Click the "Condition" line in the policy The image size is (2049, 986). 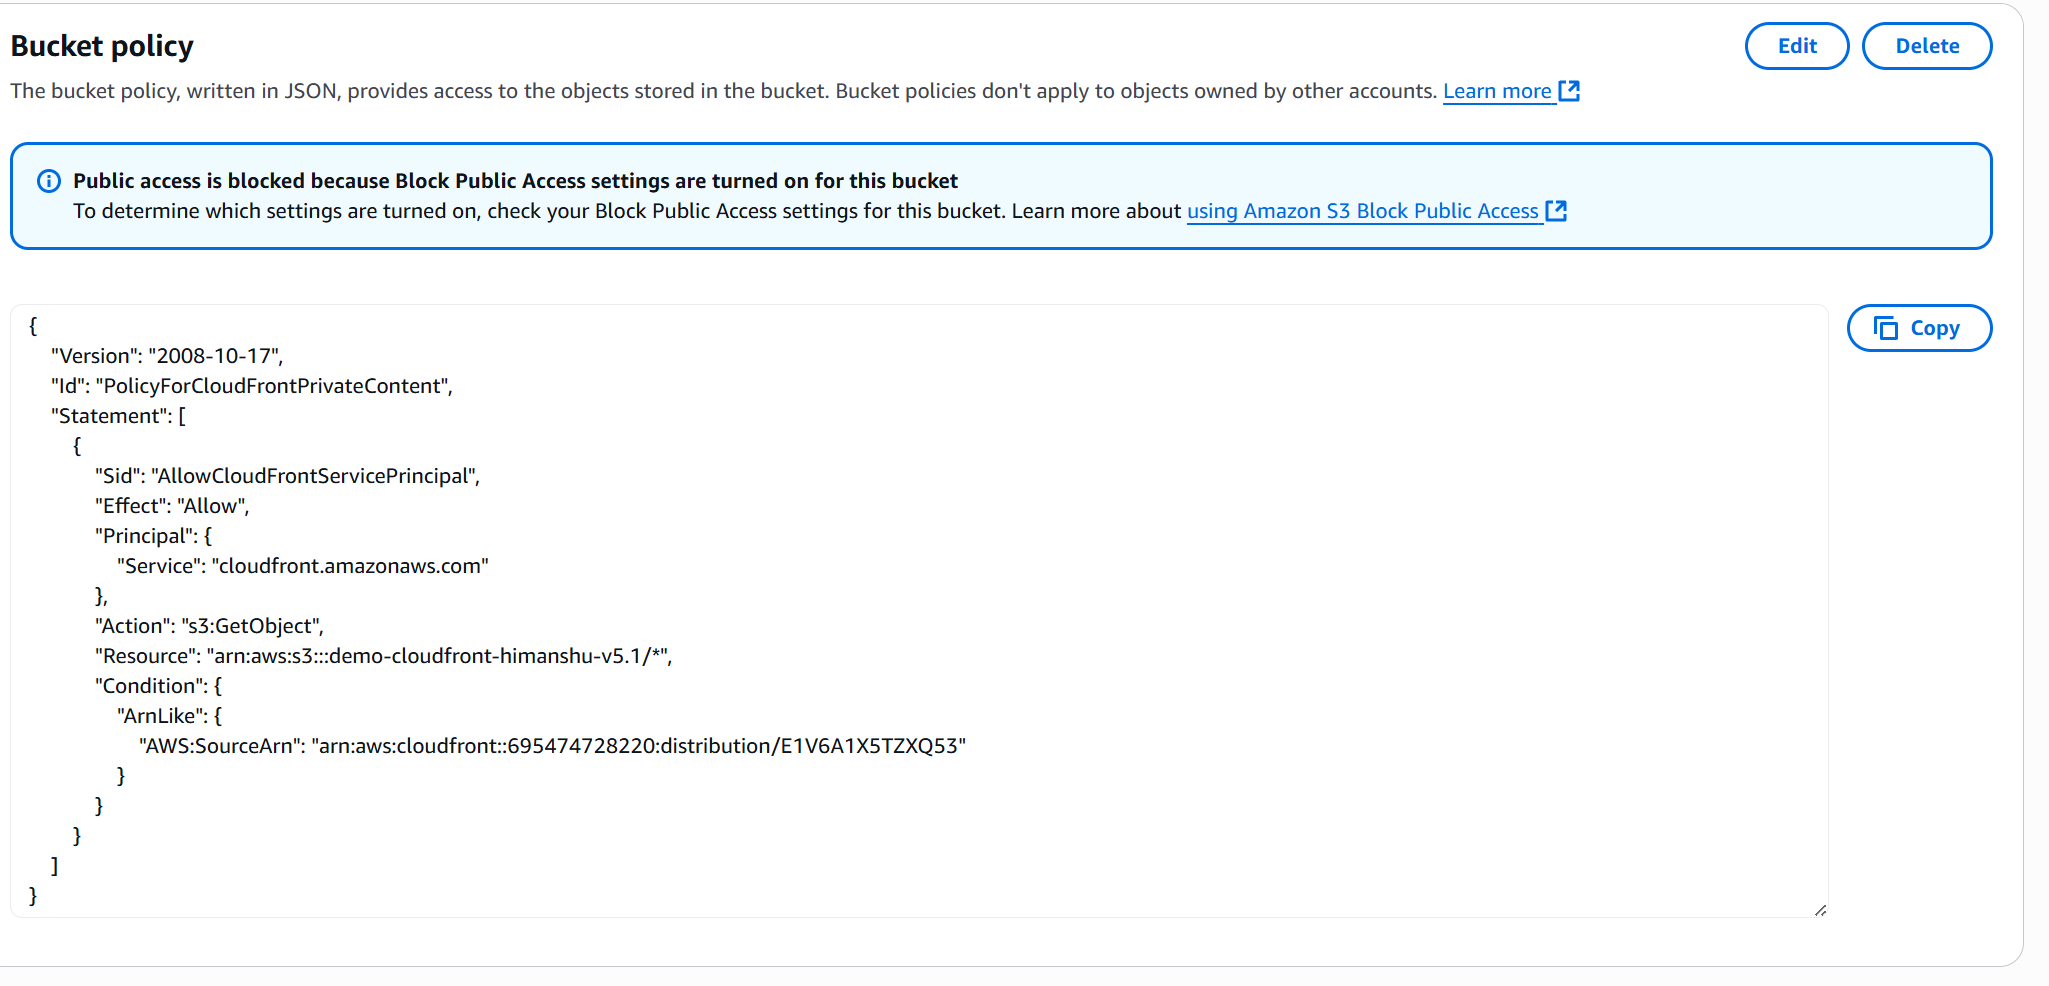pyautogui.click(x=158, y=686)
